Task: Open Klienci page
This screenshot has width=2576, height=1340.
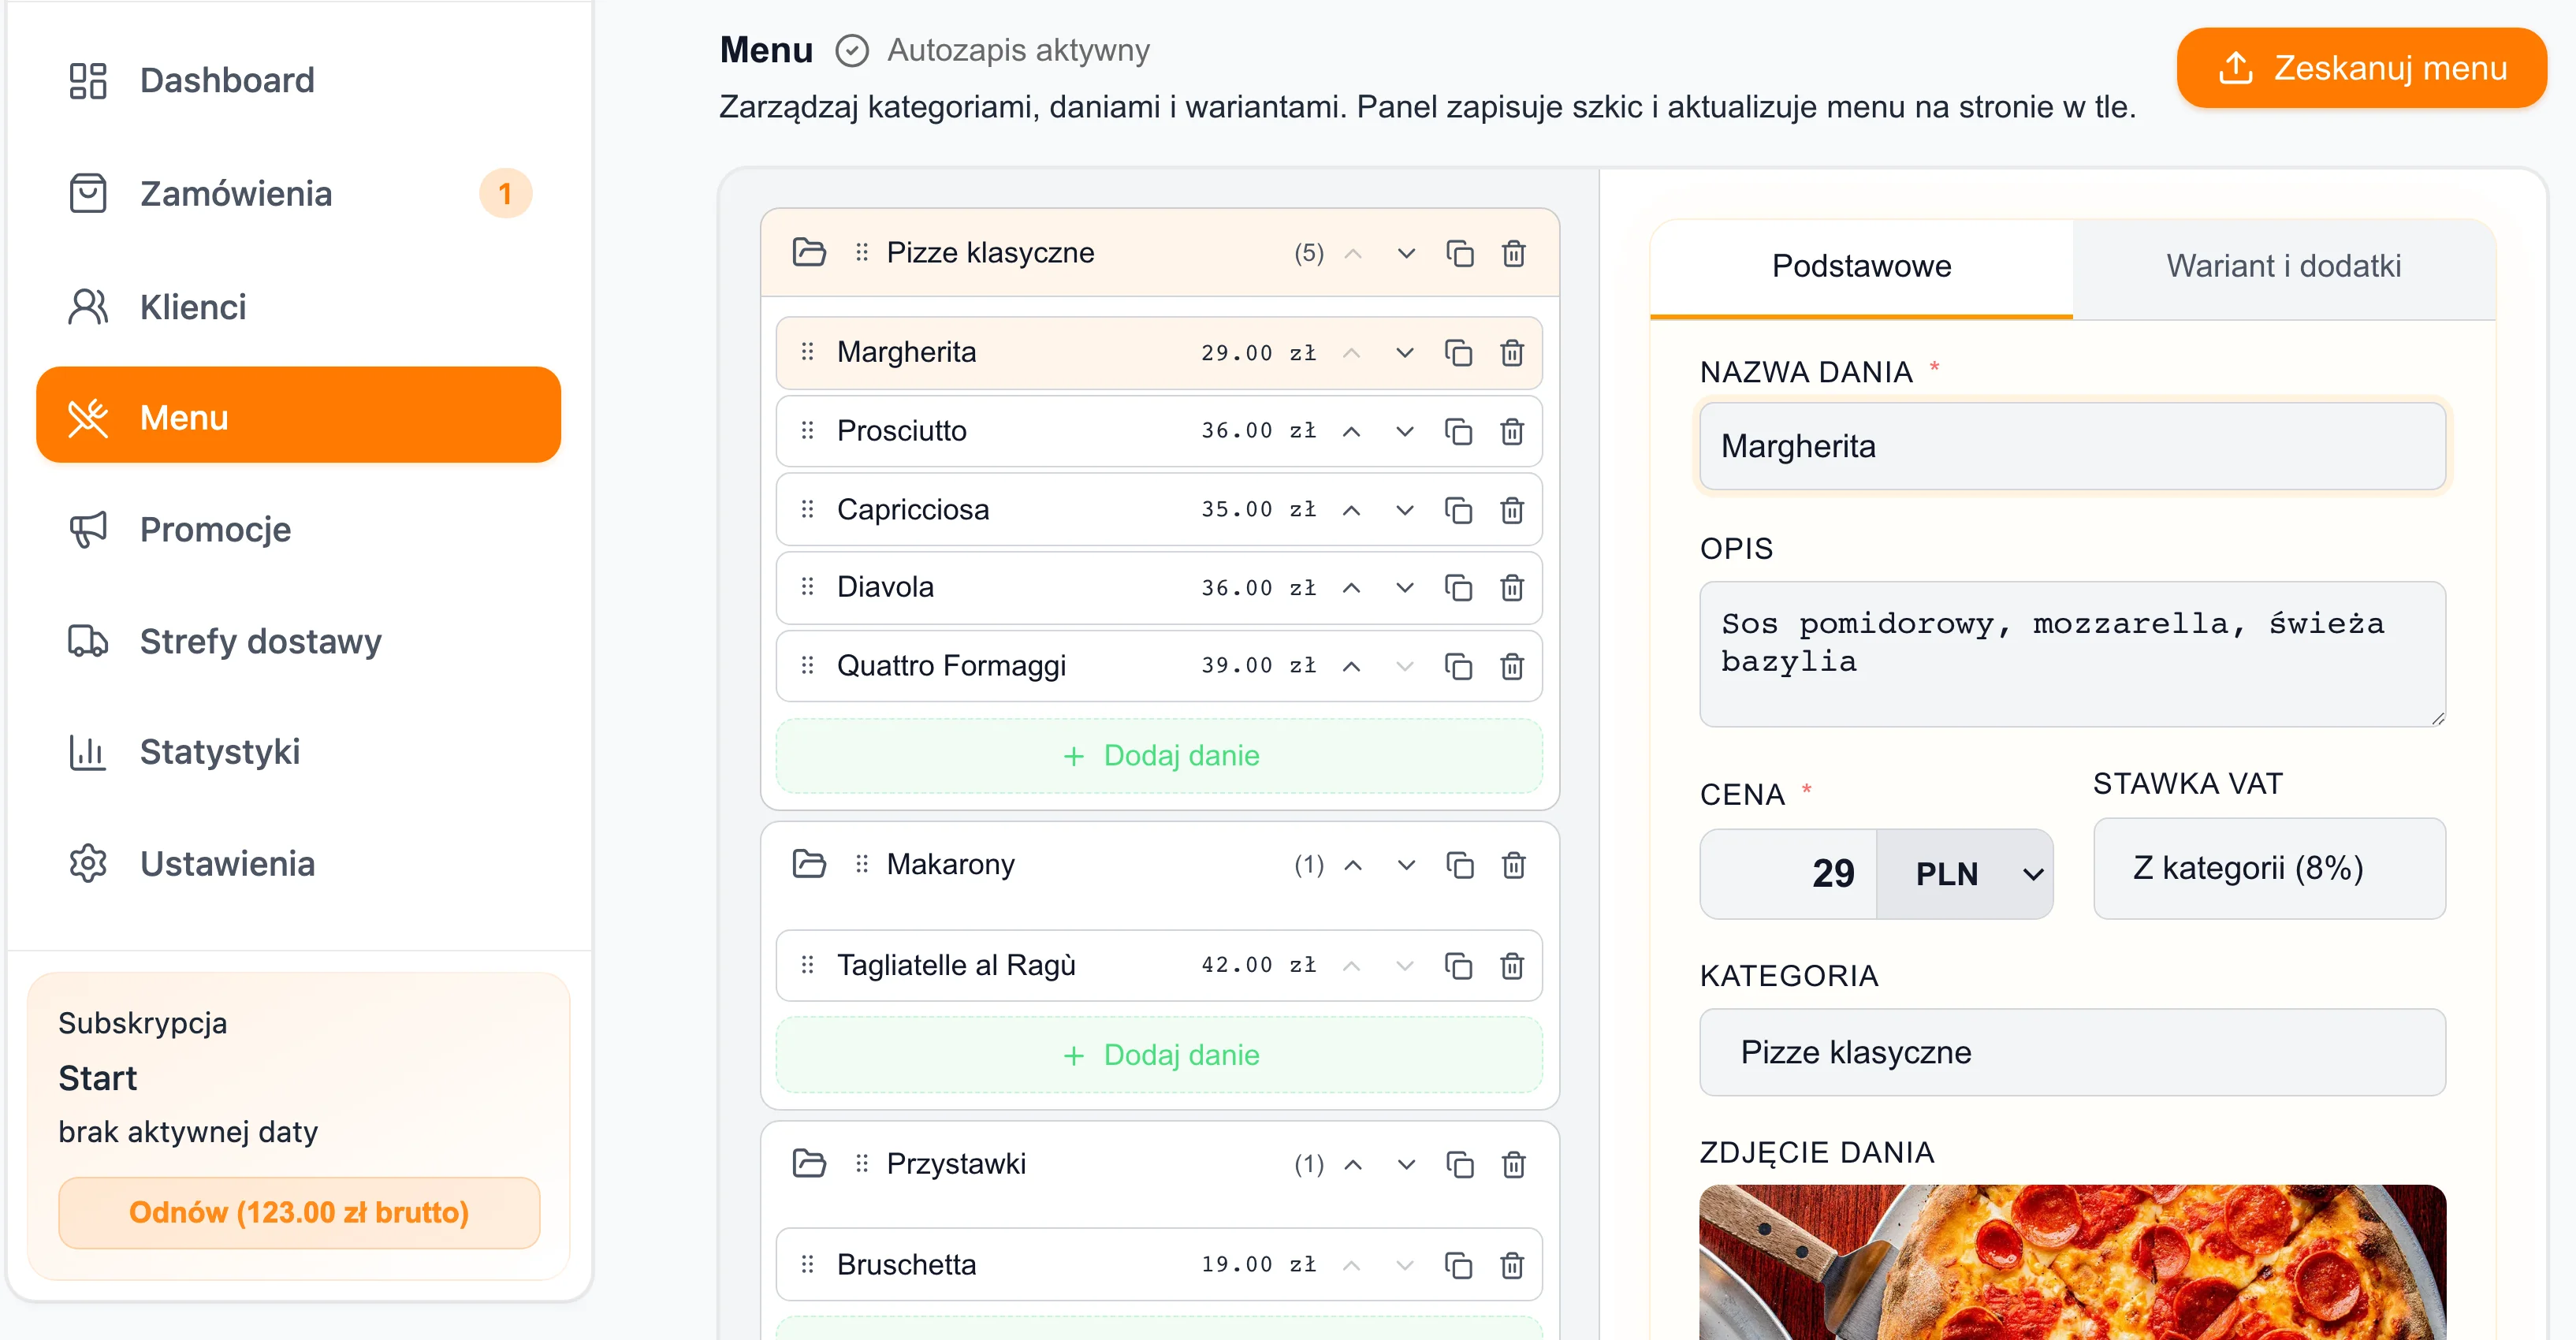Action: pos(298,307)
